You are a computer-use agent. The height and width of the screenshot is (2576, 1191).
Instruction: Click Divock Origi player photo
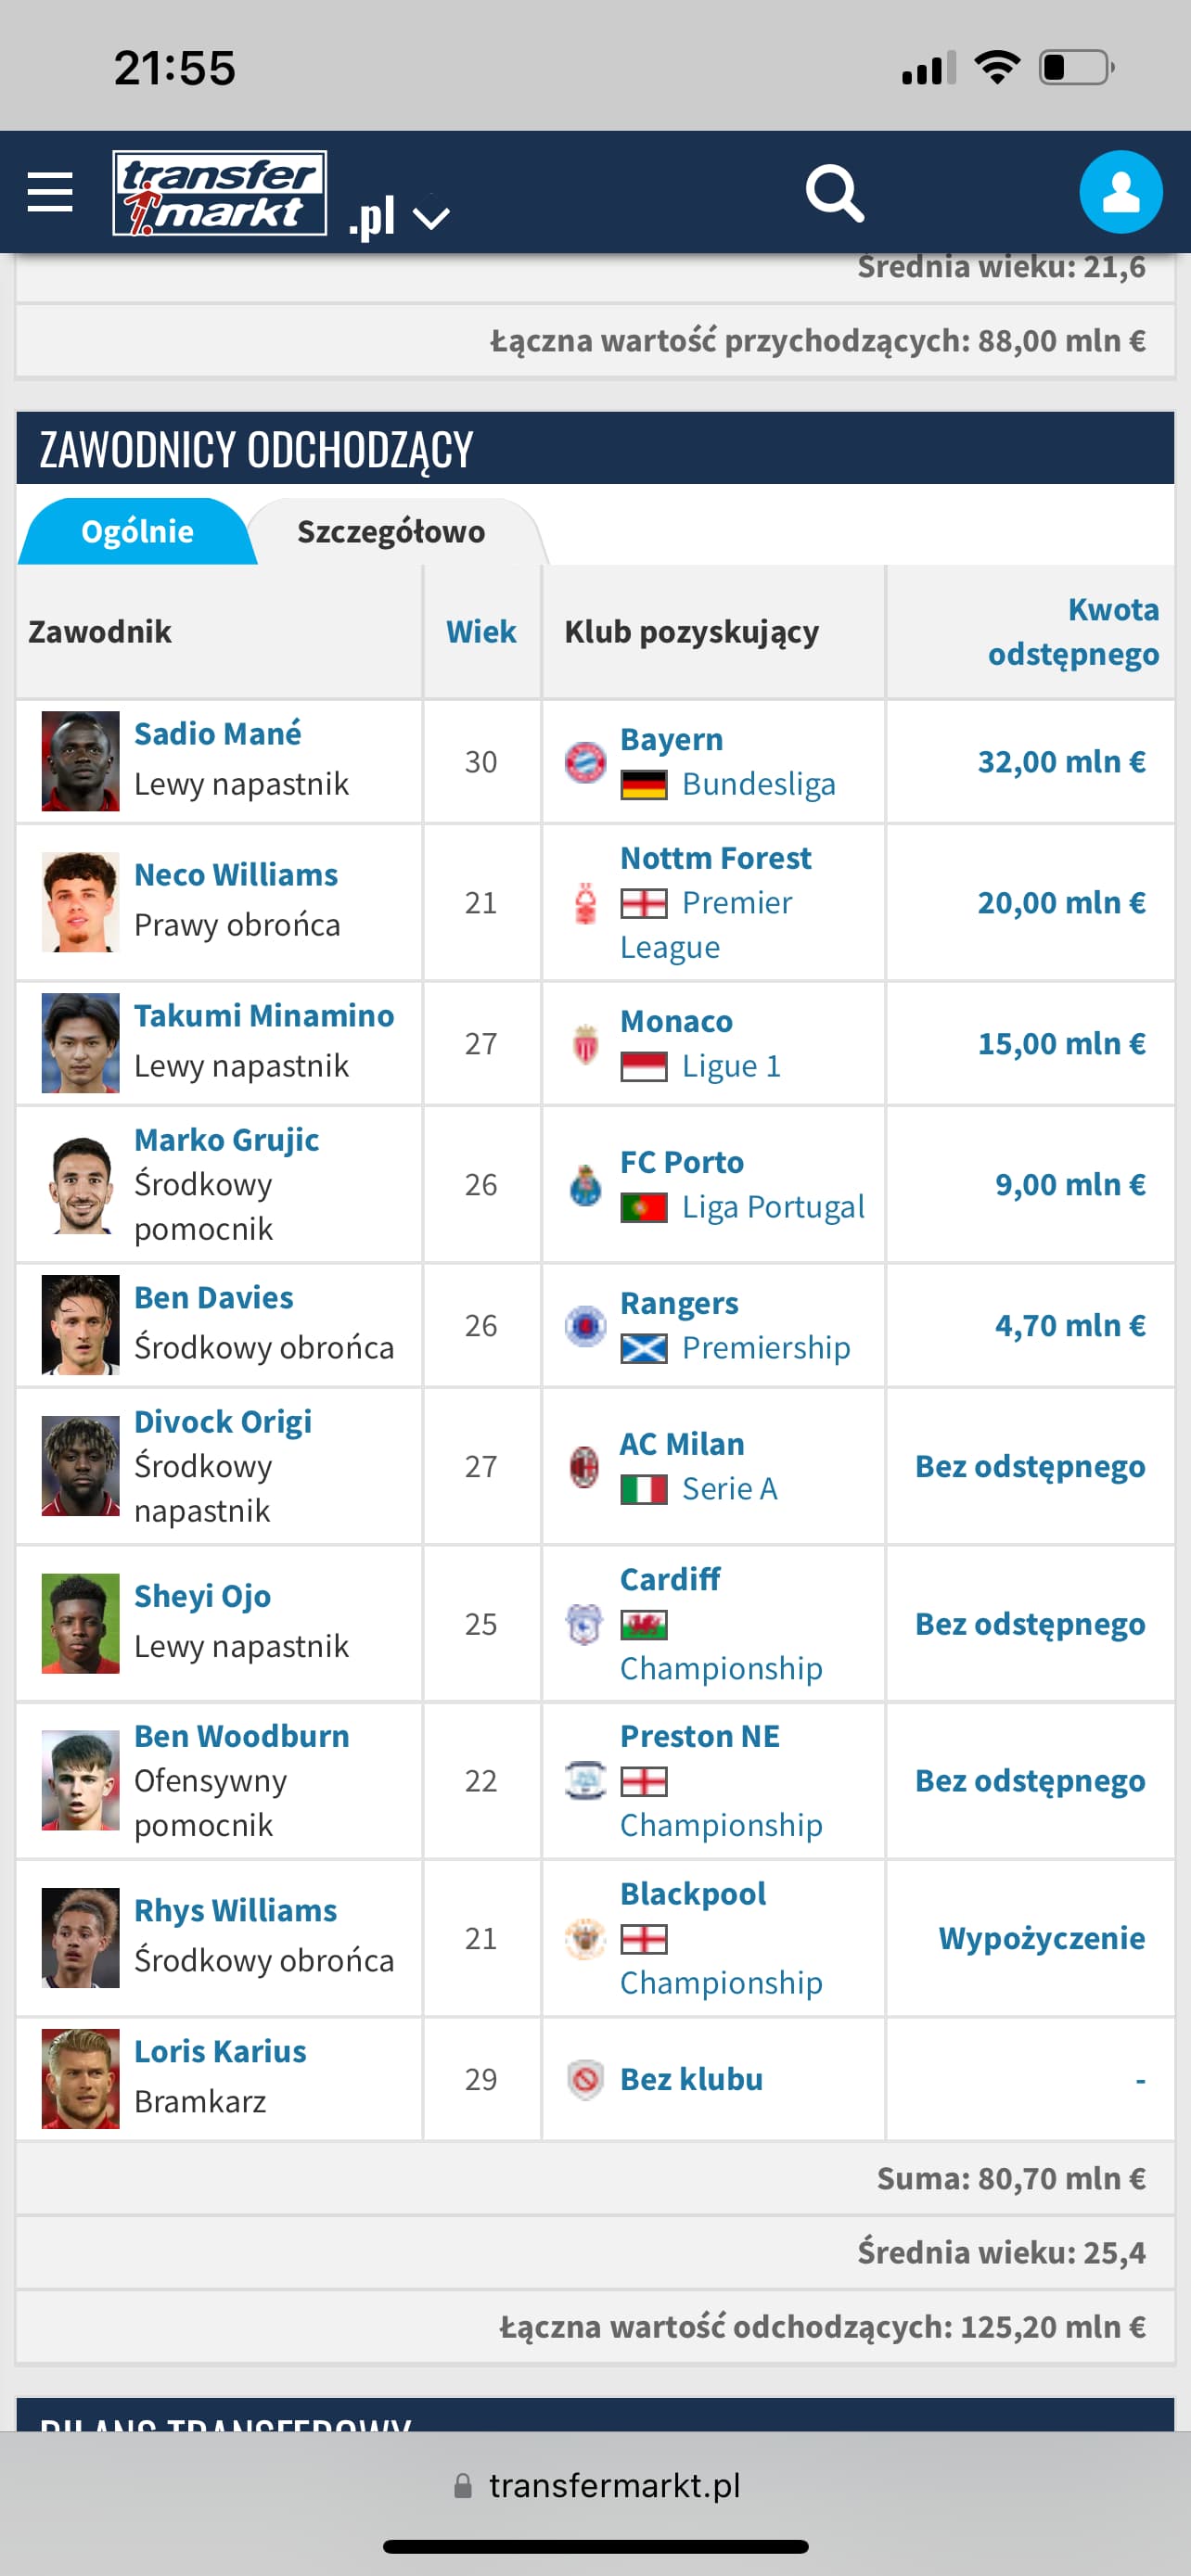click(x=80, y=1466)
